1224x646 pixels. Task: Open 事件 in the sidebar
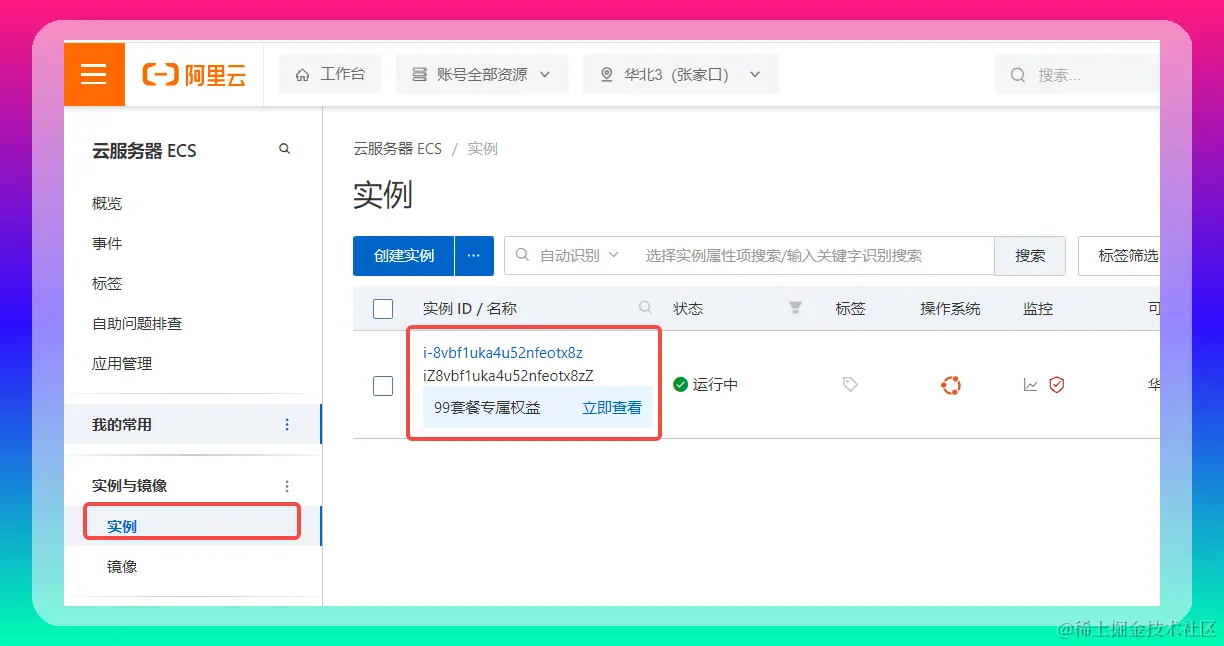107,243
